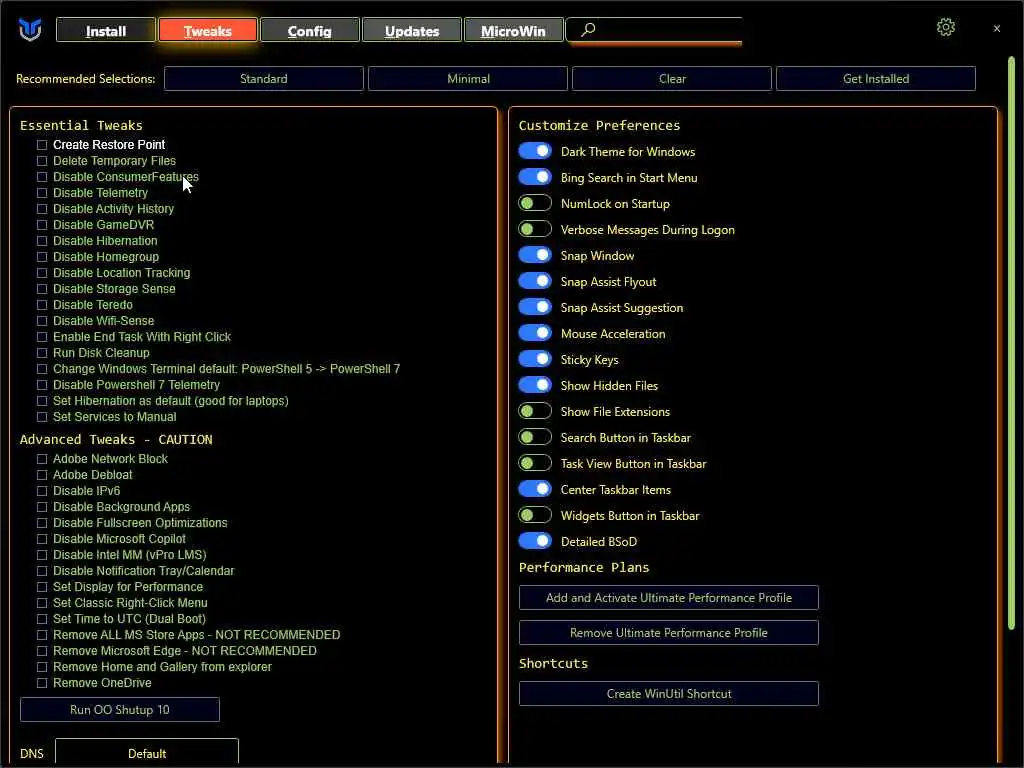Click the WinUtil logo icon

click(x=30, y=29)
